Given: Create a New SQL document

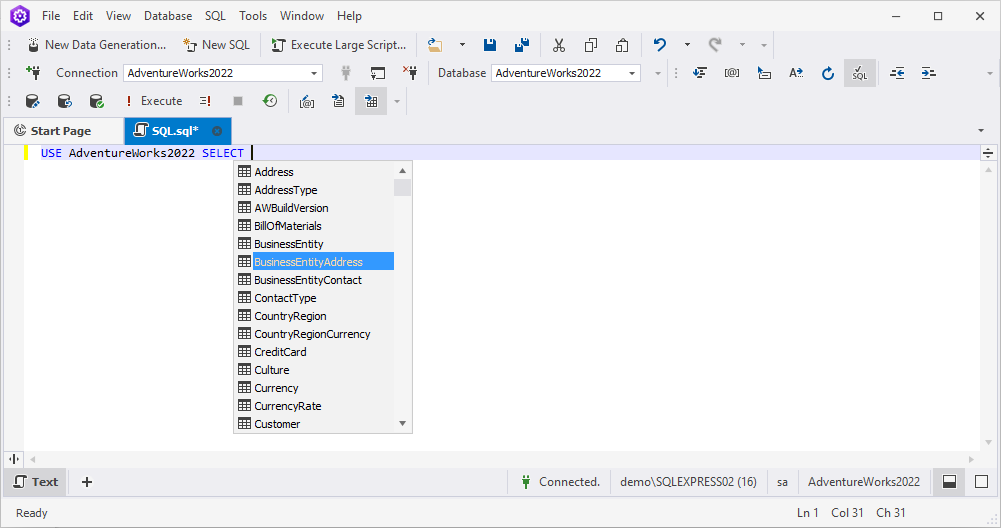Looking at the screenshot, I should point(216,45).
